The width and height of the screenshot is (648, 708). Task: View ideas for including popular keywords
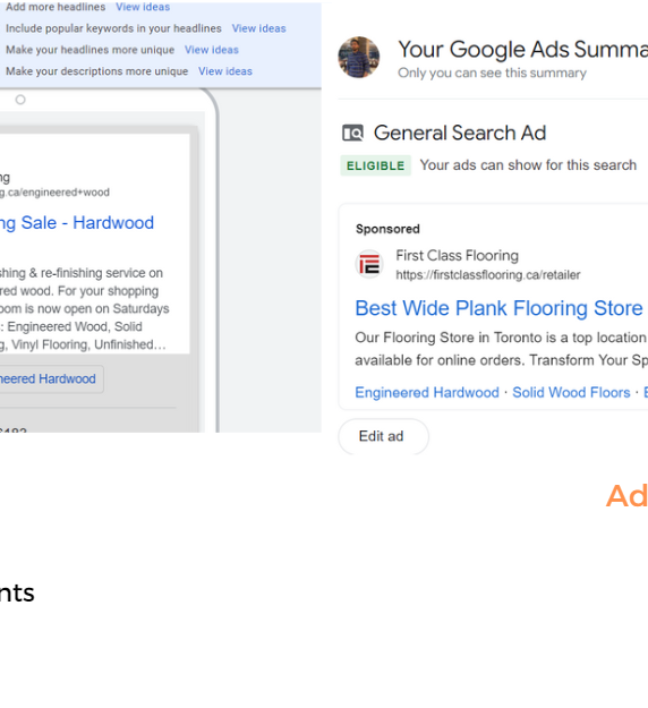259,29
